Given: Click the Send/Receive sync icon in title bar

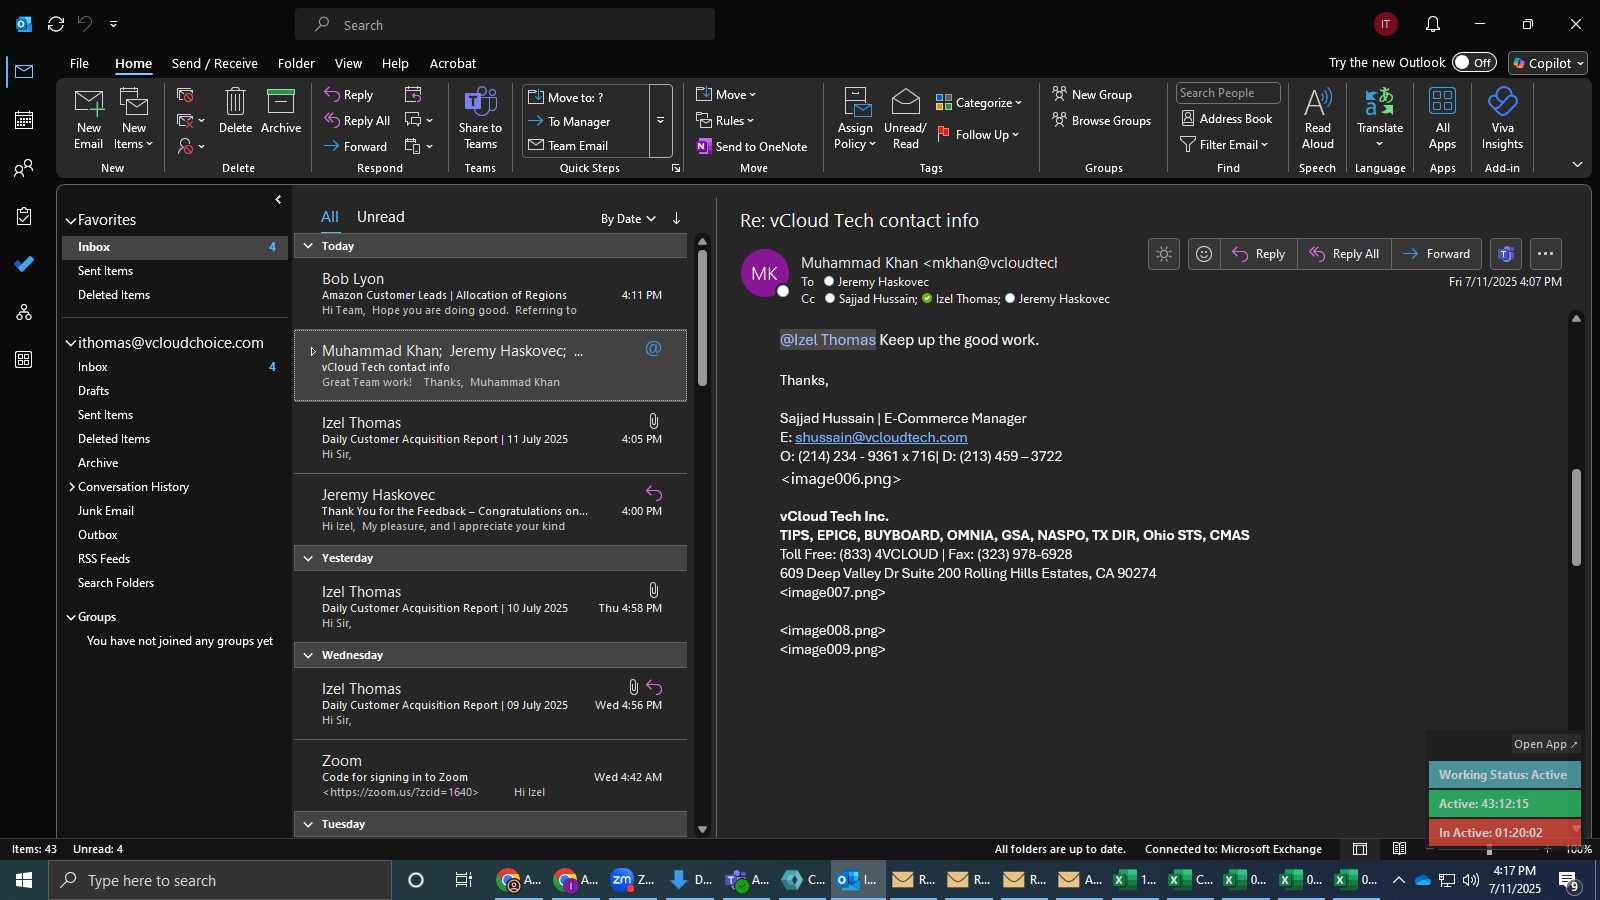Looking at the screenshot, I should click(x=56, y=24).
